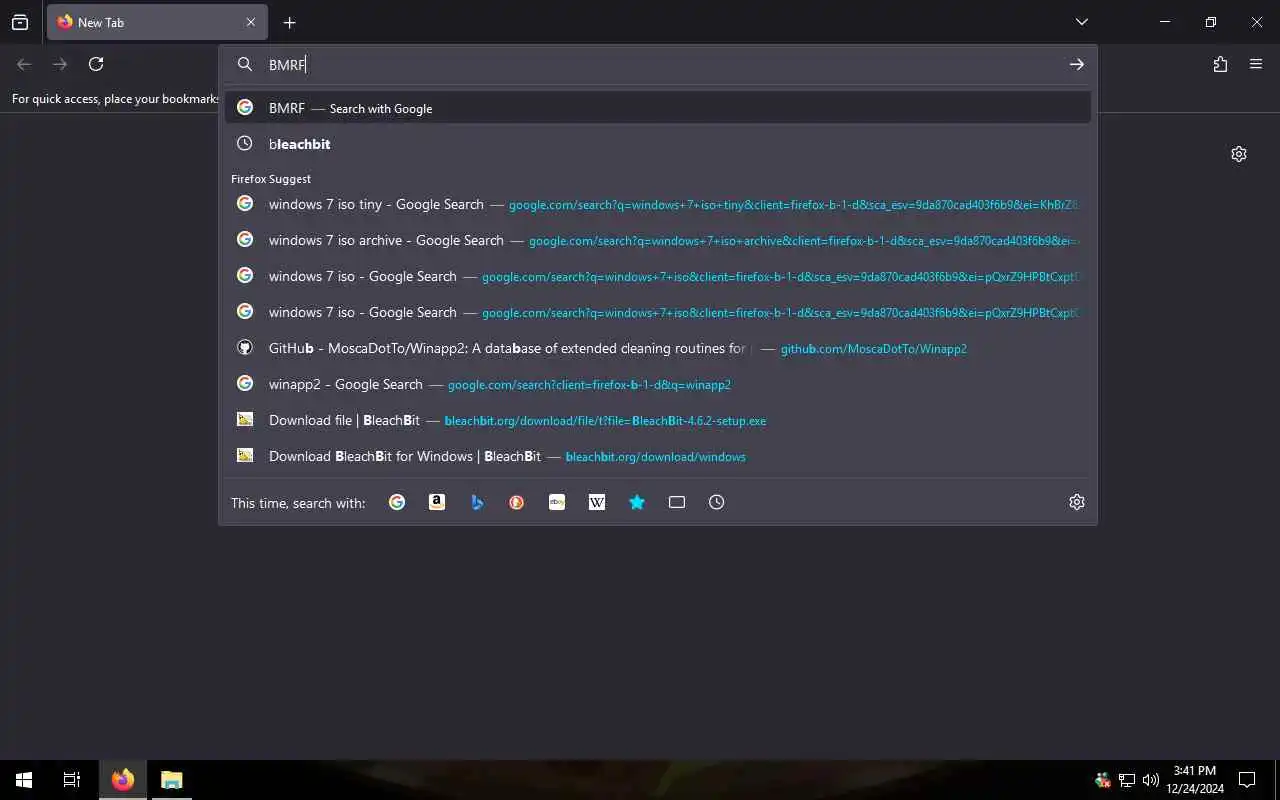The width and height of the screenshot is (1280, 800).
Task: Open Task View on the taskbar
Action: 72,780
